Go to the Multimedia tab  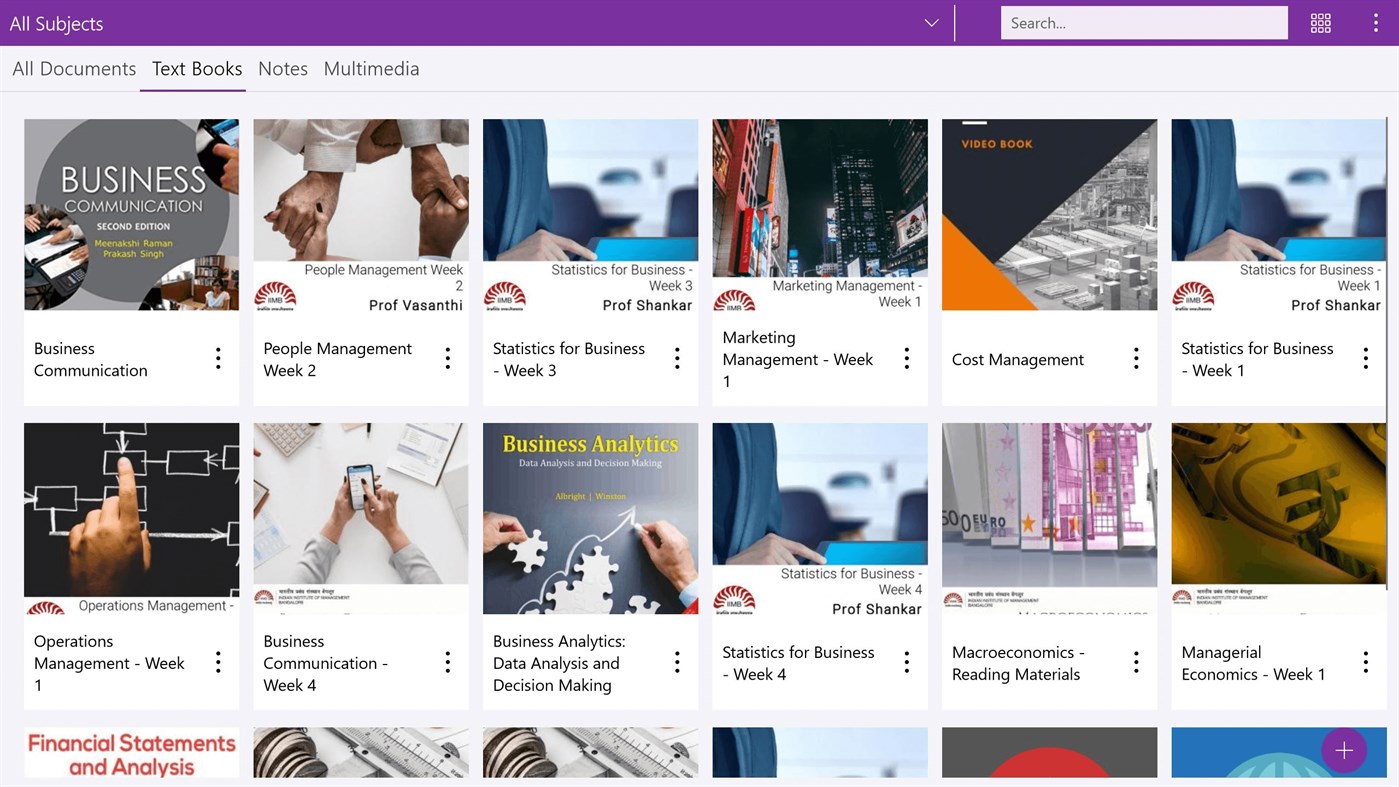click(x=371, y=68)
